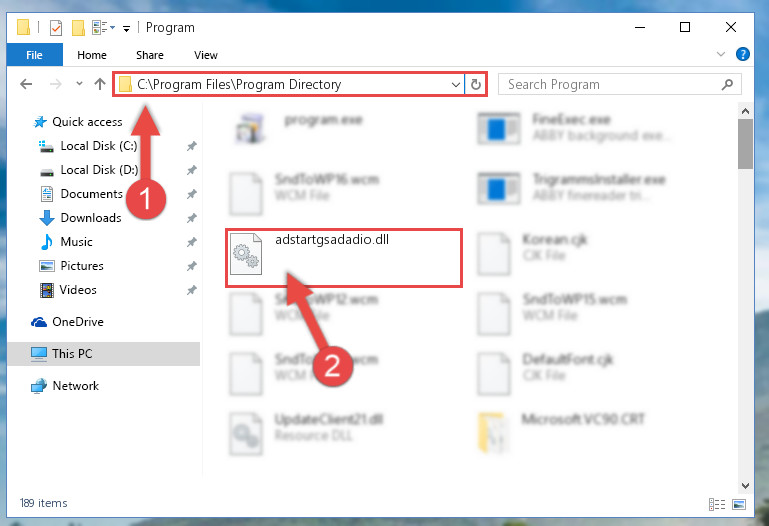Go forward using the forward arrow
This screenshot has height=526, width=769.
[55, 84]
